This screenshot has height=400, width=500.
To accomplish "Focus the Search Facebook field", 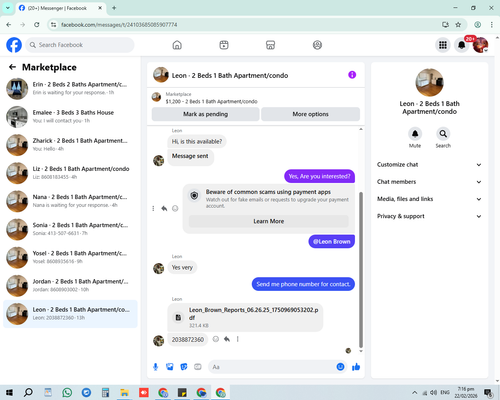I will (80, 45).
